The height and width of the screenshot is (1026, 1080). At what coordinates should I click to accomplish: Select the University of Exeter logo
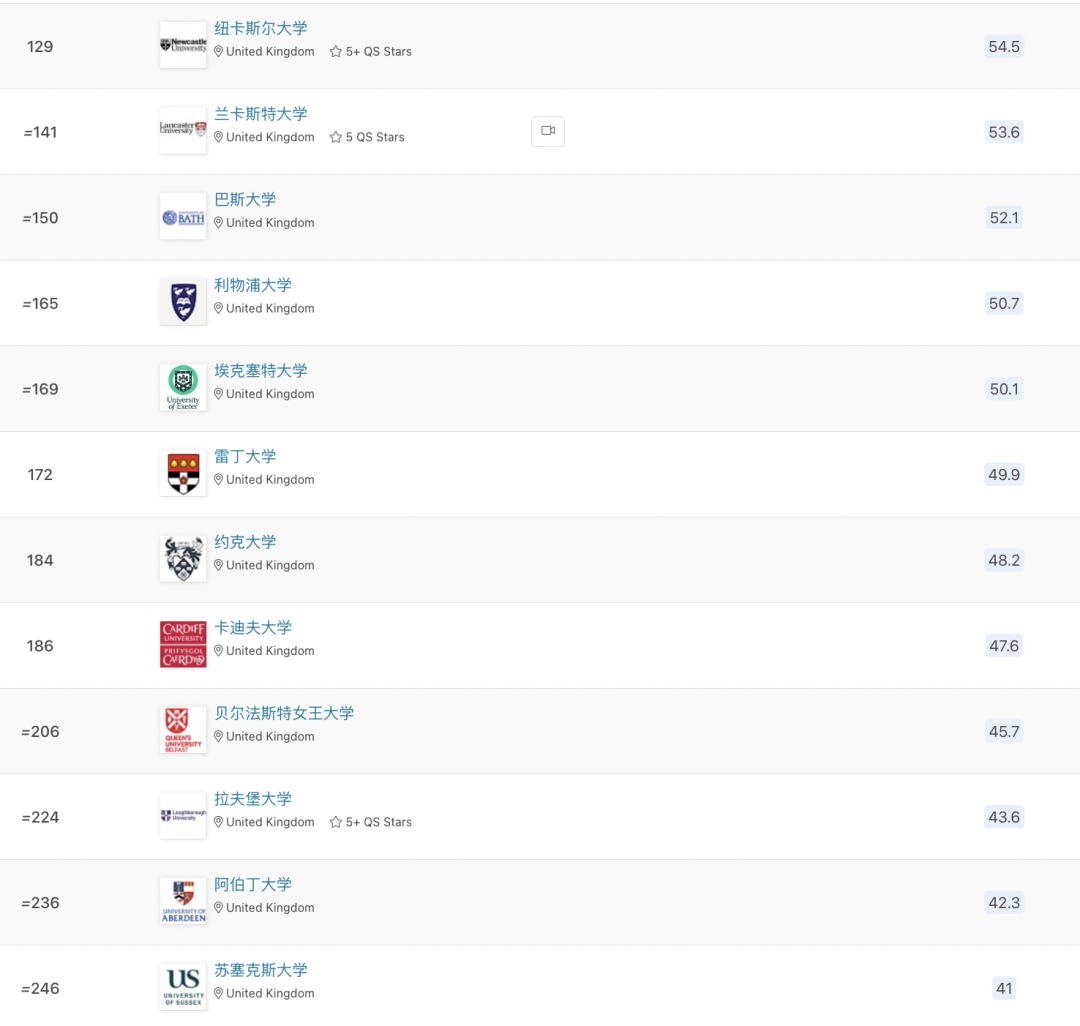(x=183, y=388)
